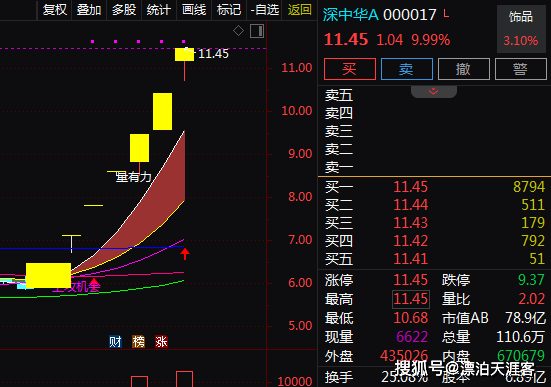This screenshot has height=387, width=551.
Task: Open 统计 statistics option
Action: [x=159, y=10]
